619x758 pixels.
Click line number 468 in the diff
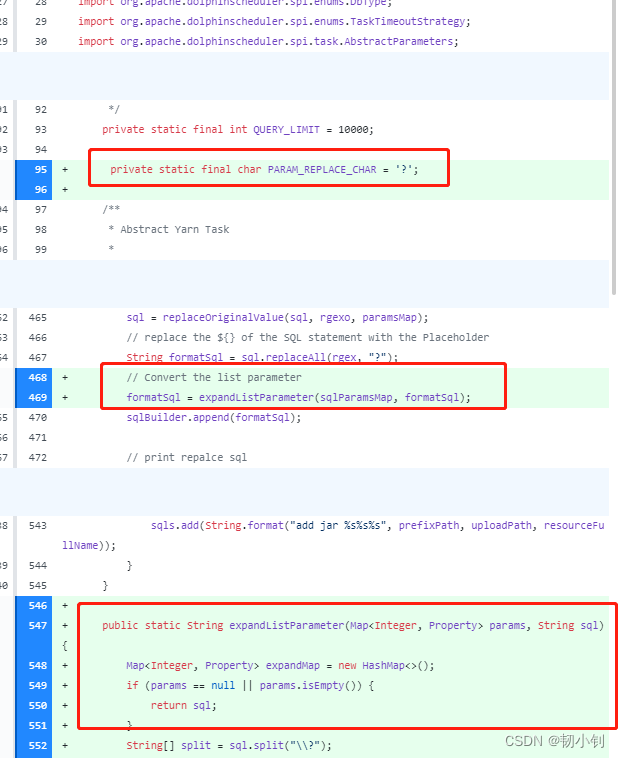pos(38,378)
